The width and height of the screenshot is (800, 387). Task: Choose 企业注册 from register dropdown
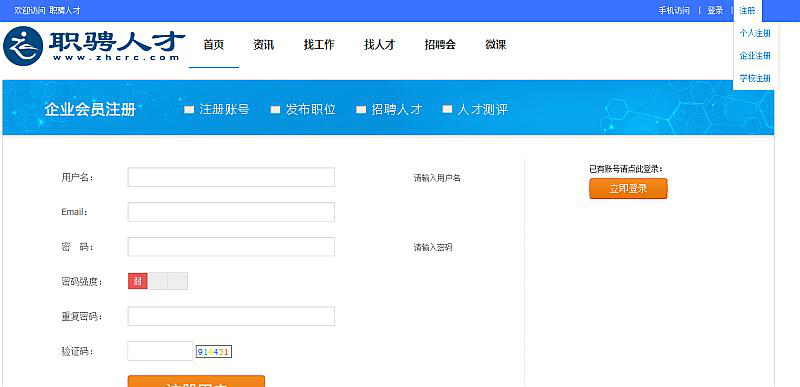(x=755, y=56)
